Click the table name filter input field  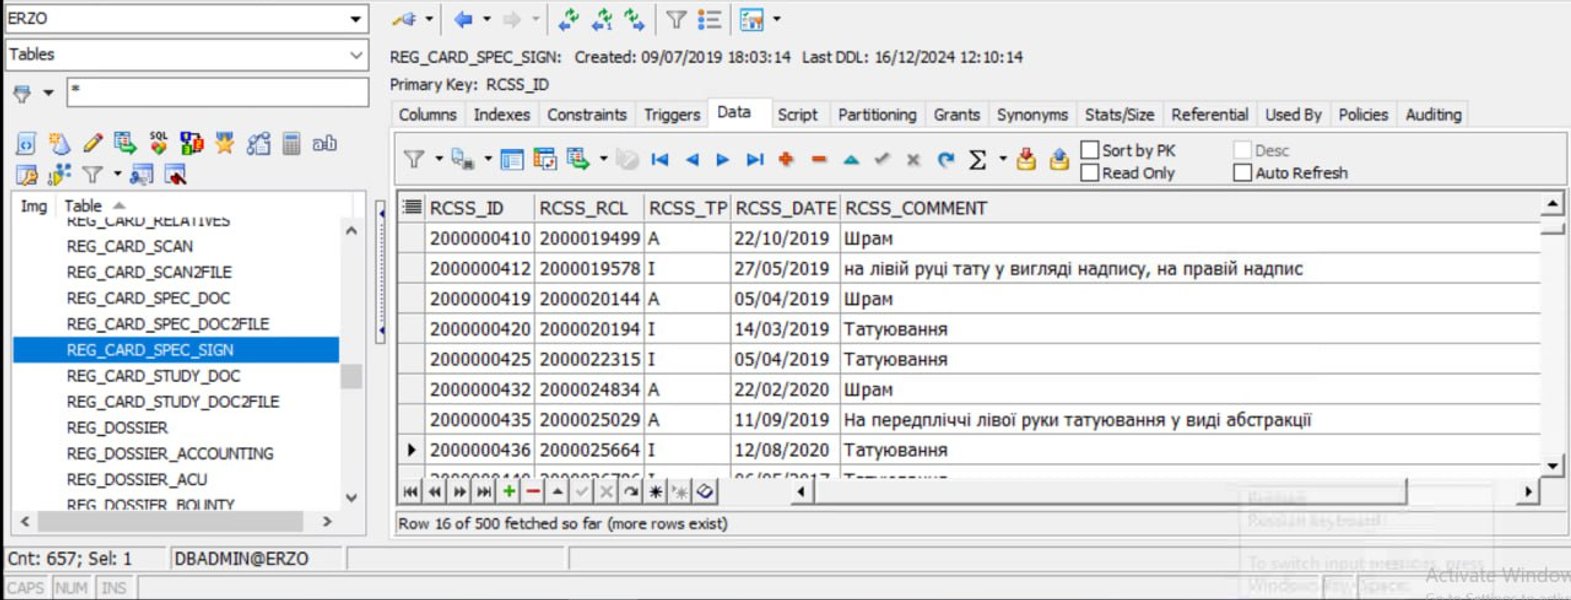[217, 92]
